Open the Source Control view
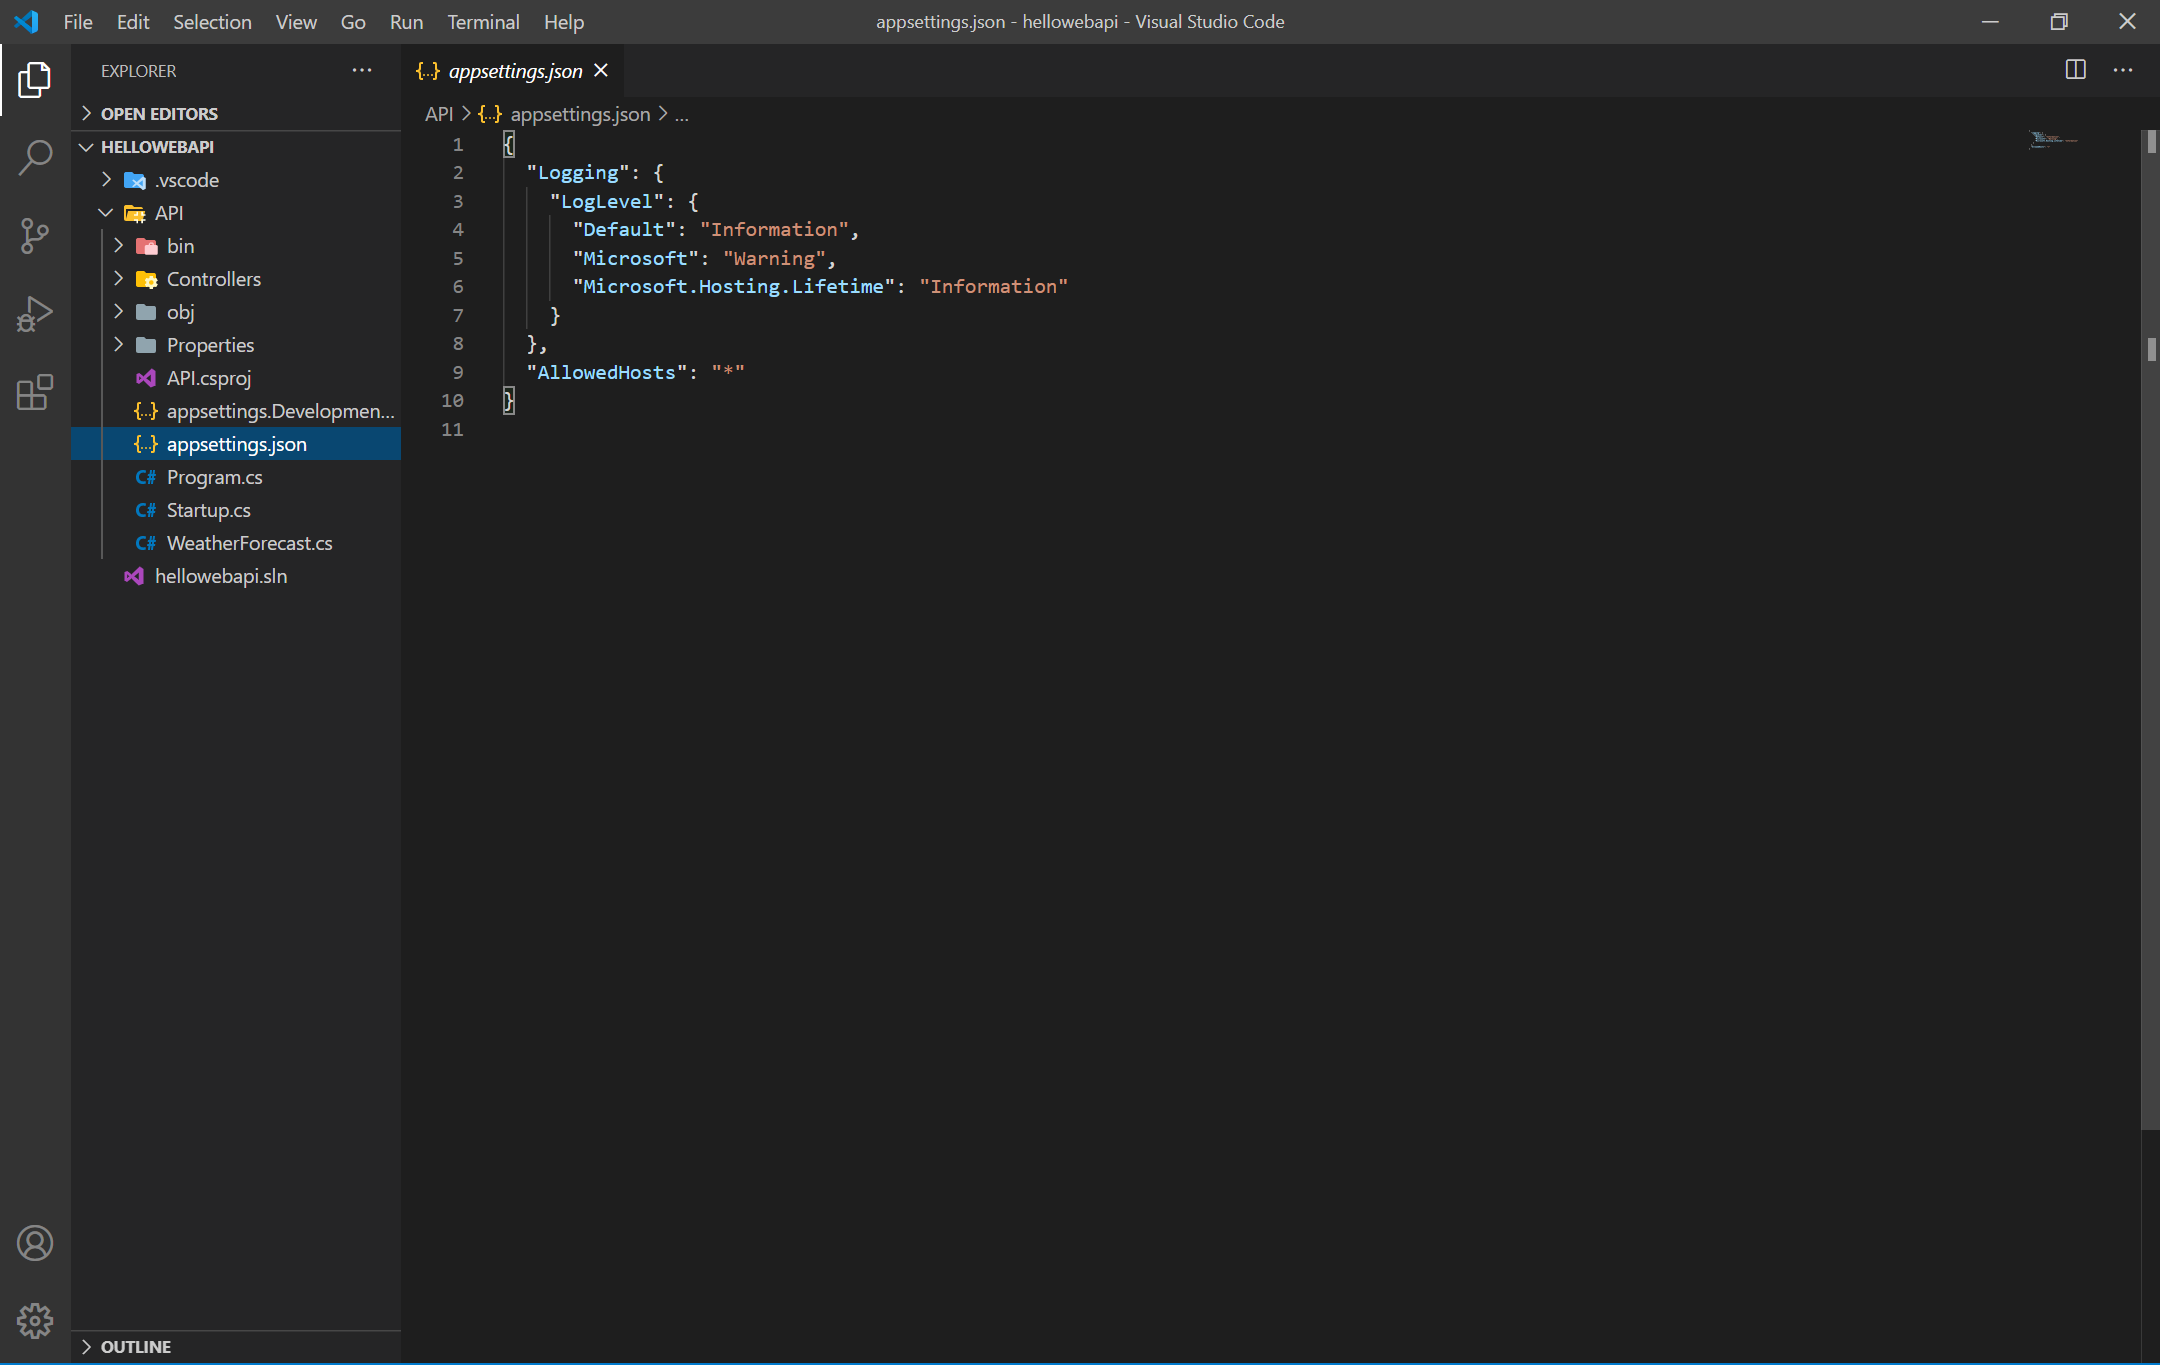 (x=35, y=236)
